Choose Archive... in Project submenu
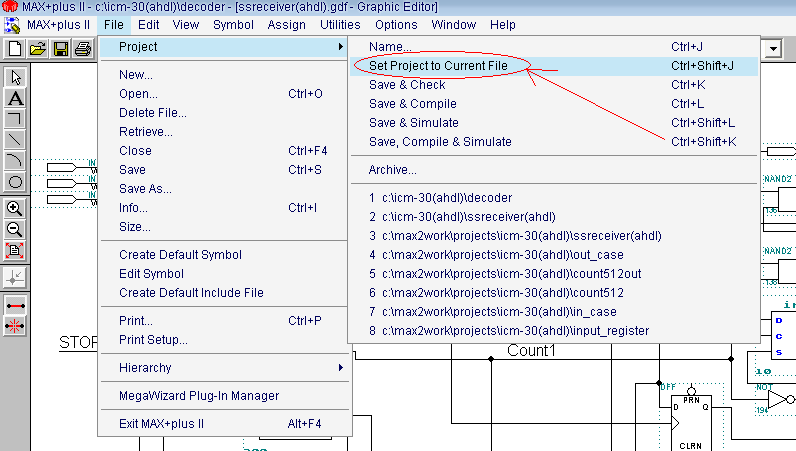796x451 pixels. coord(554,170)
